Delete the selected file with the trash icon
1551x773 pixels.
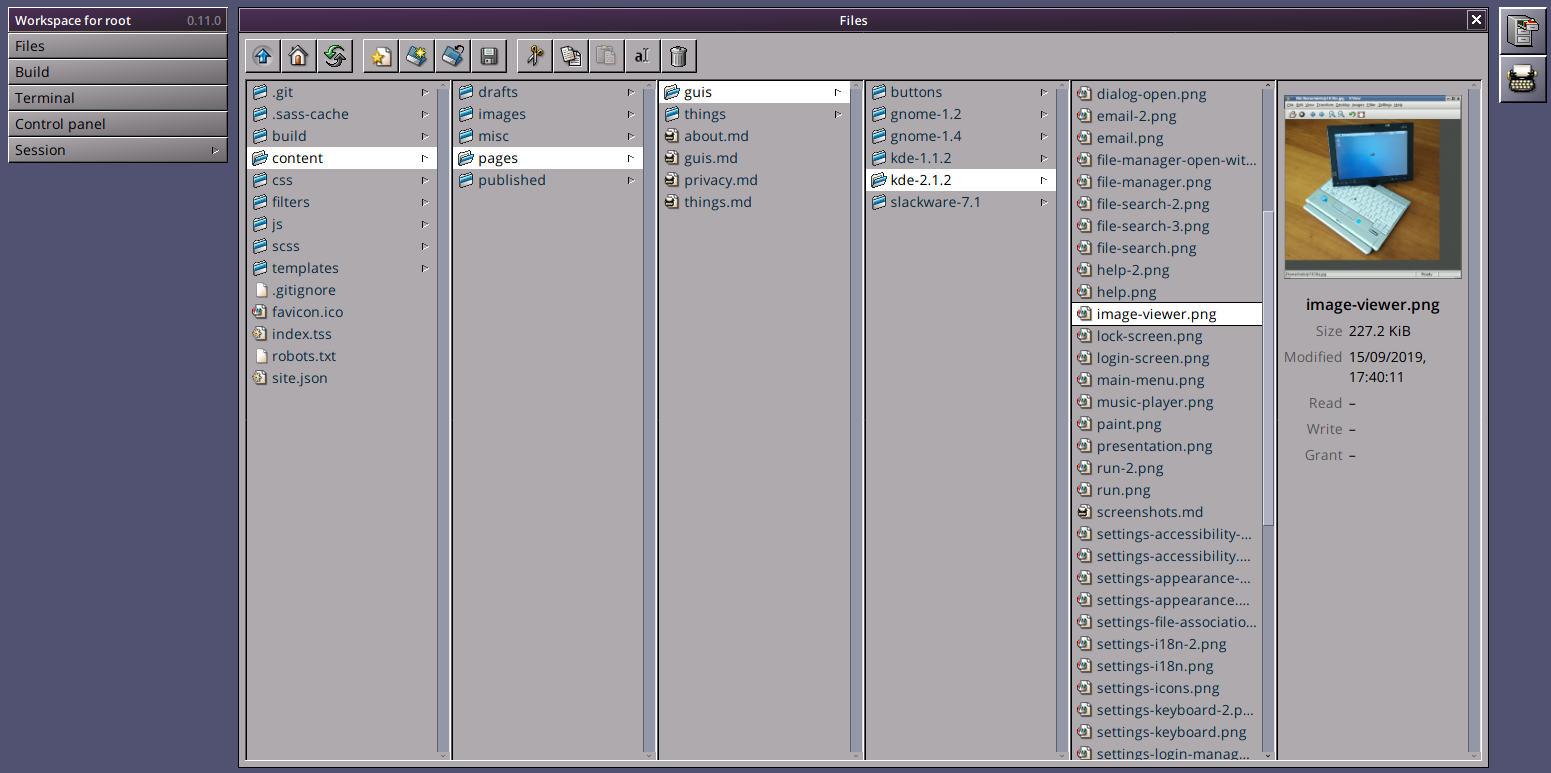click(678, 56)
